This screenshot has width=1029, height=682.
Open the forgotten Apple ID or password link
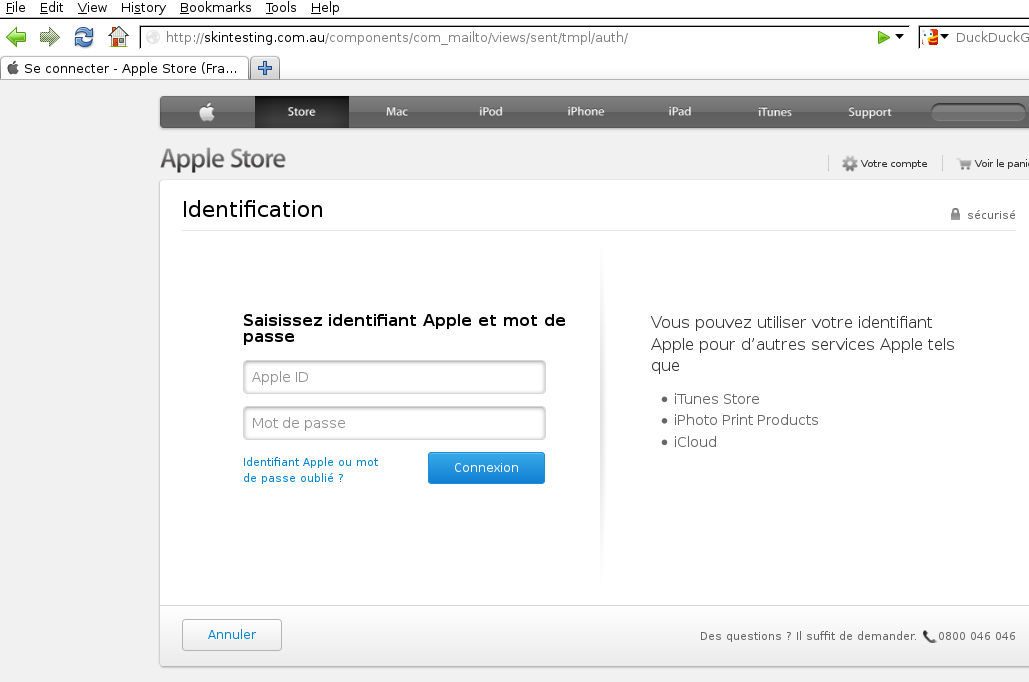310,470
